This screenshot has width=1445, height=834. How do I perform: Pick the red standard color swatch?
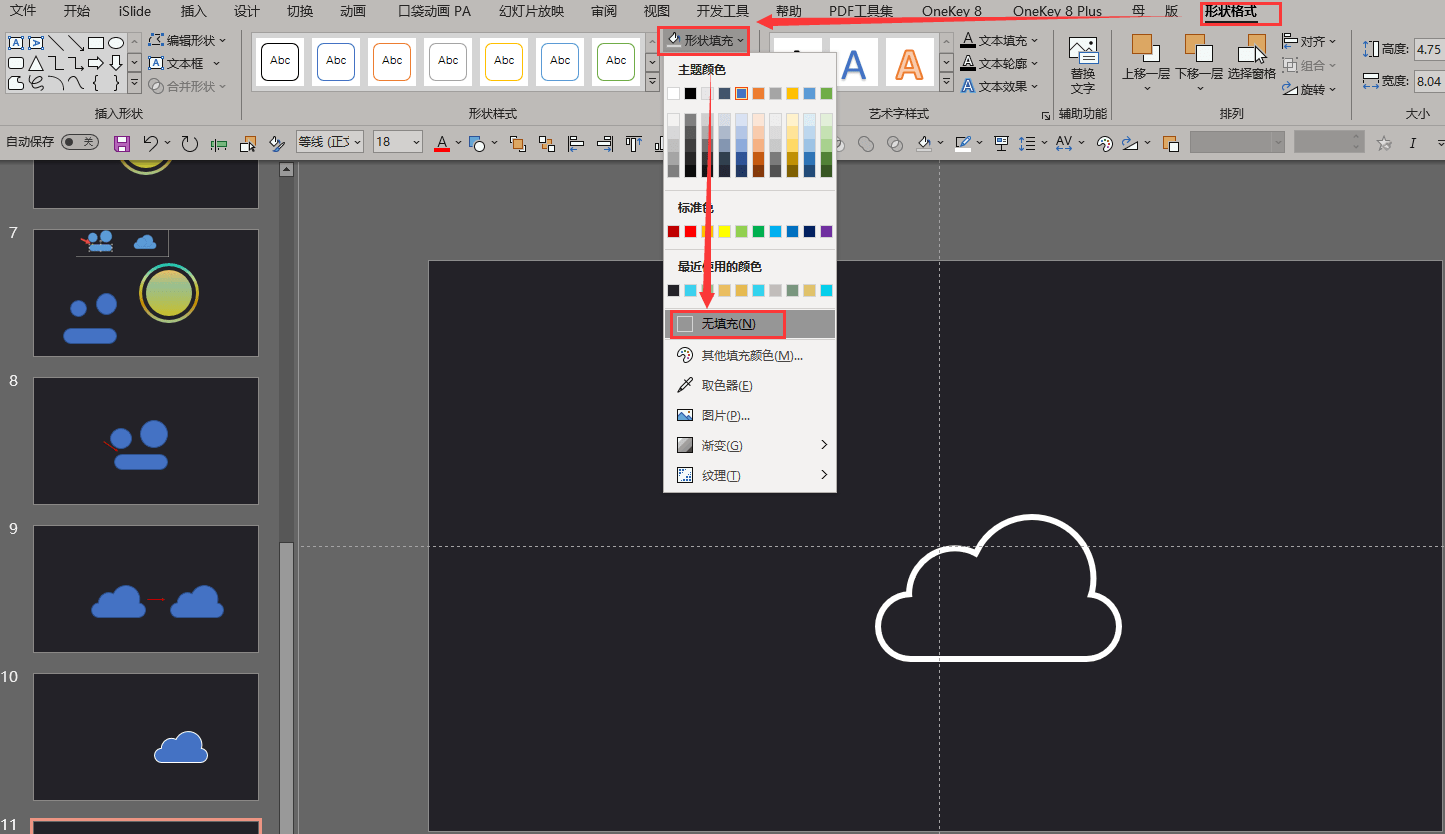tap(690, 231)
